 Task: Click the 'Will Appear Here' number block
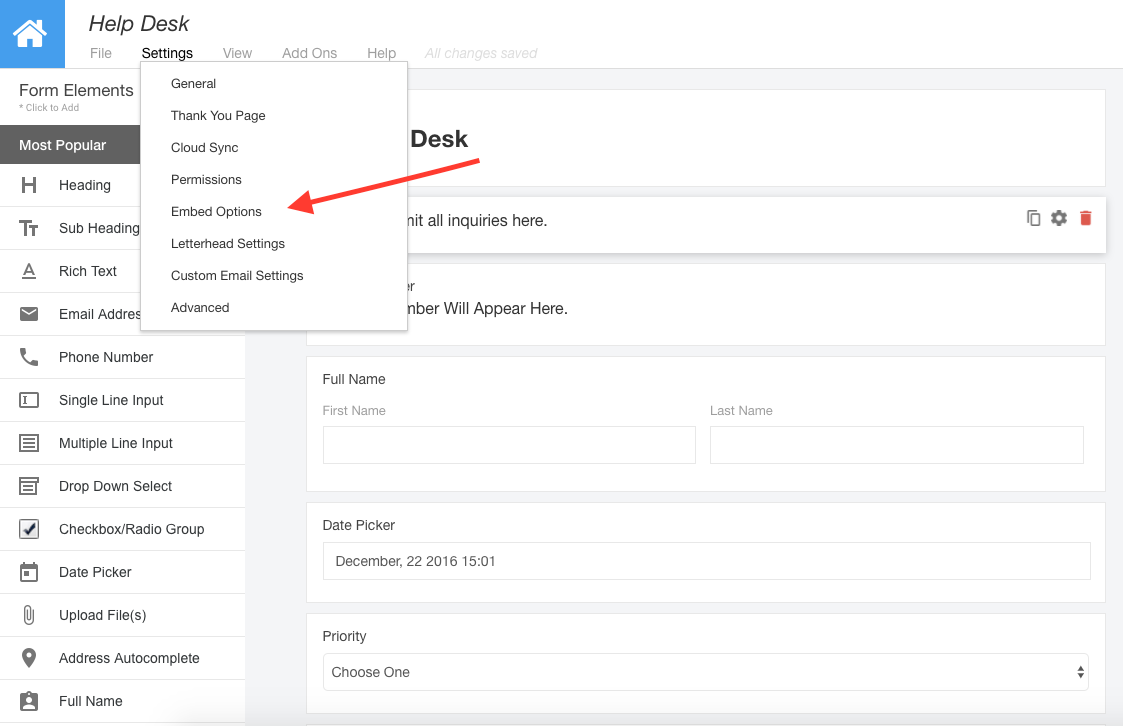(x=487, y=309)
